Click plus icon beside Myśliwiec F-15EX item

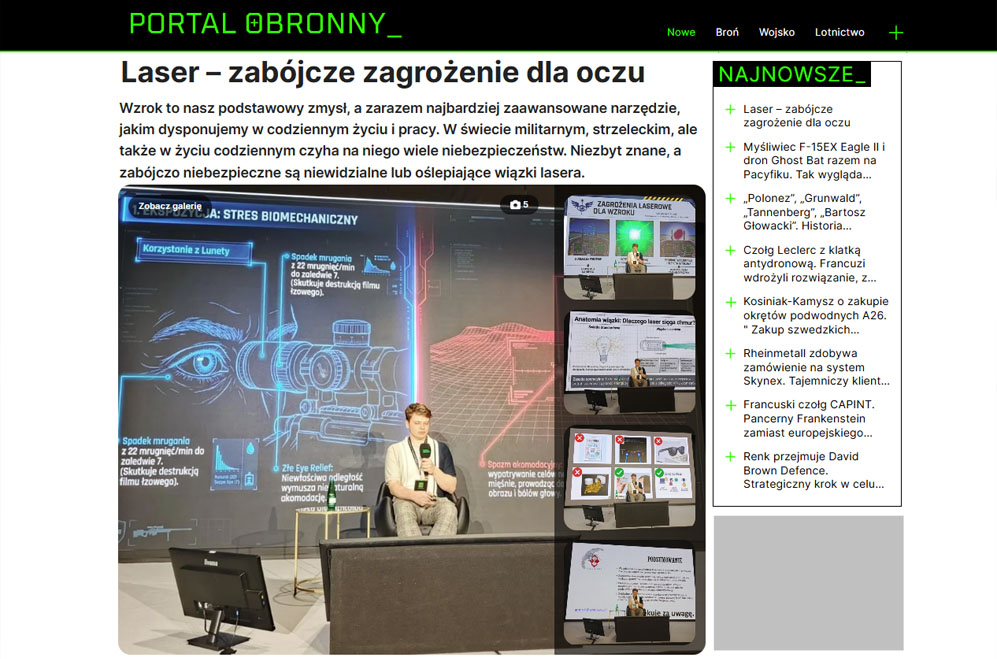pyautogui.click(x=731, y=147)
